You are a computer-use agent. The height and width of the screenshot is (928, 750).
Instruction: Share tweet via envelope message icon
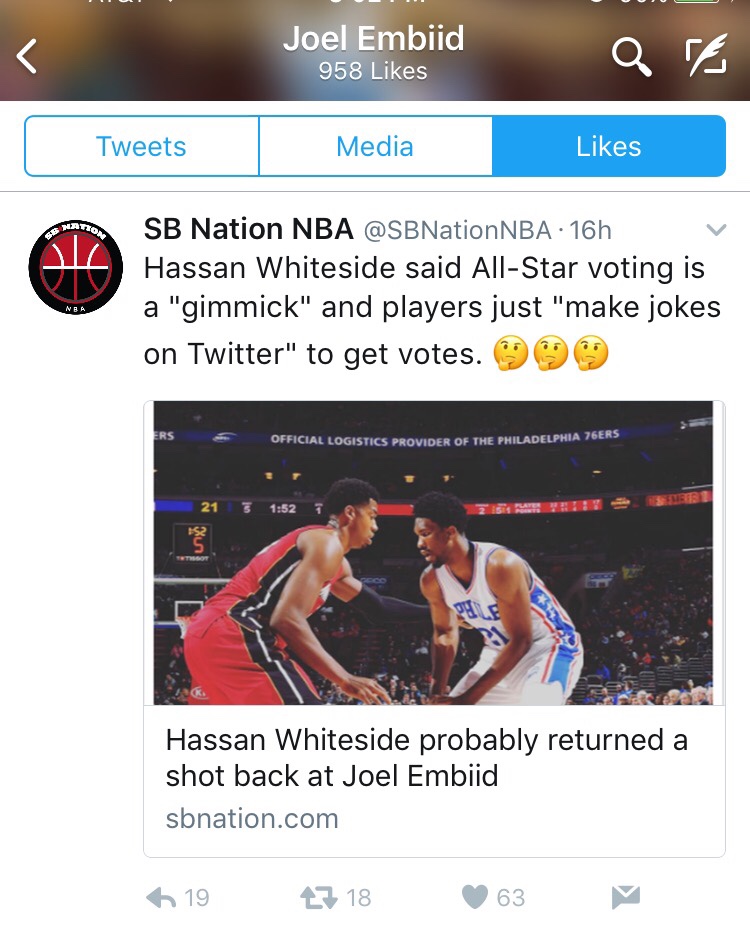click(625, 897)
